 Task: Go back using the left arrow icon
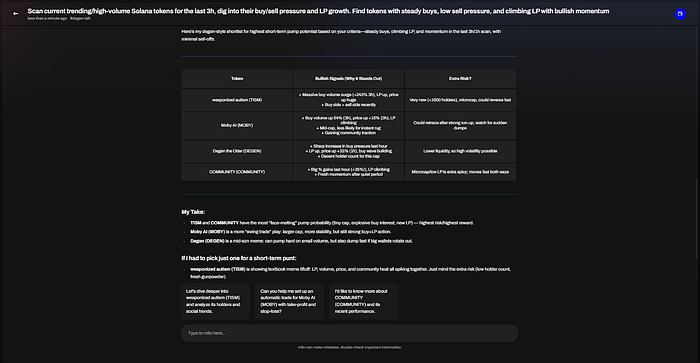[16, 13]
